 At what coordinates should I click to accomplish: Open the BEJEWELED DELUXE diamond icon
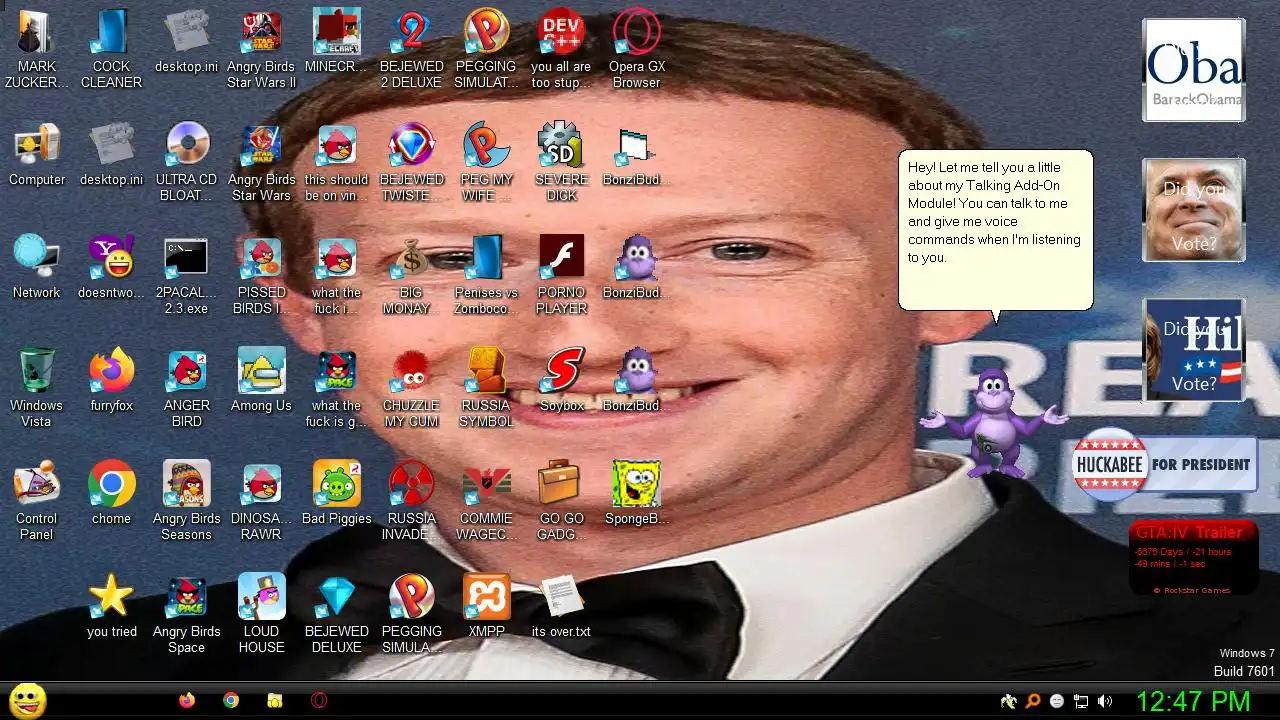coord(336,615)
